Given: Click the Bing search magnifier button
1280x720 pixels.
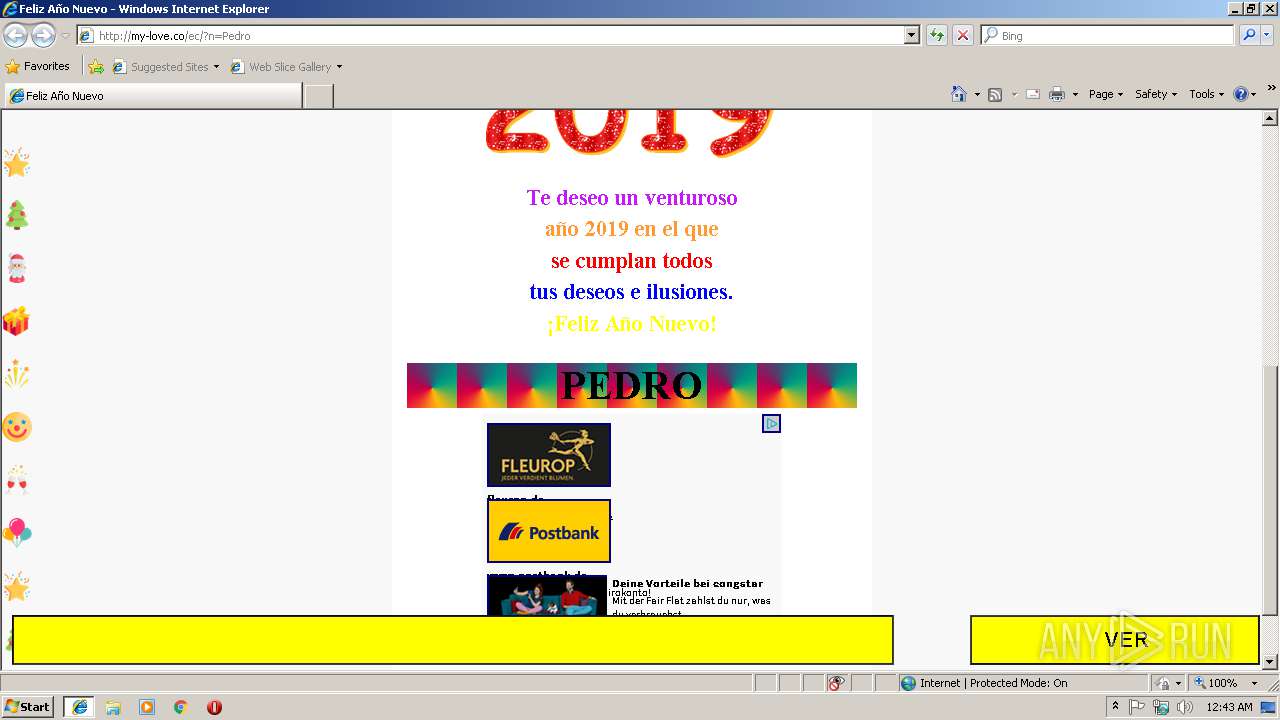Looking at the screenshot, I should tap(1248, 35).
